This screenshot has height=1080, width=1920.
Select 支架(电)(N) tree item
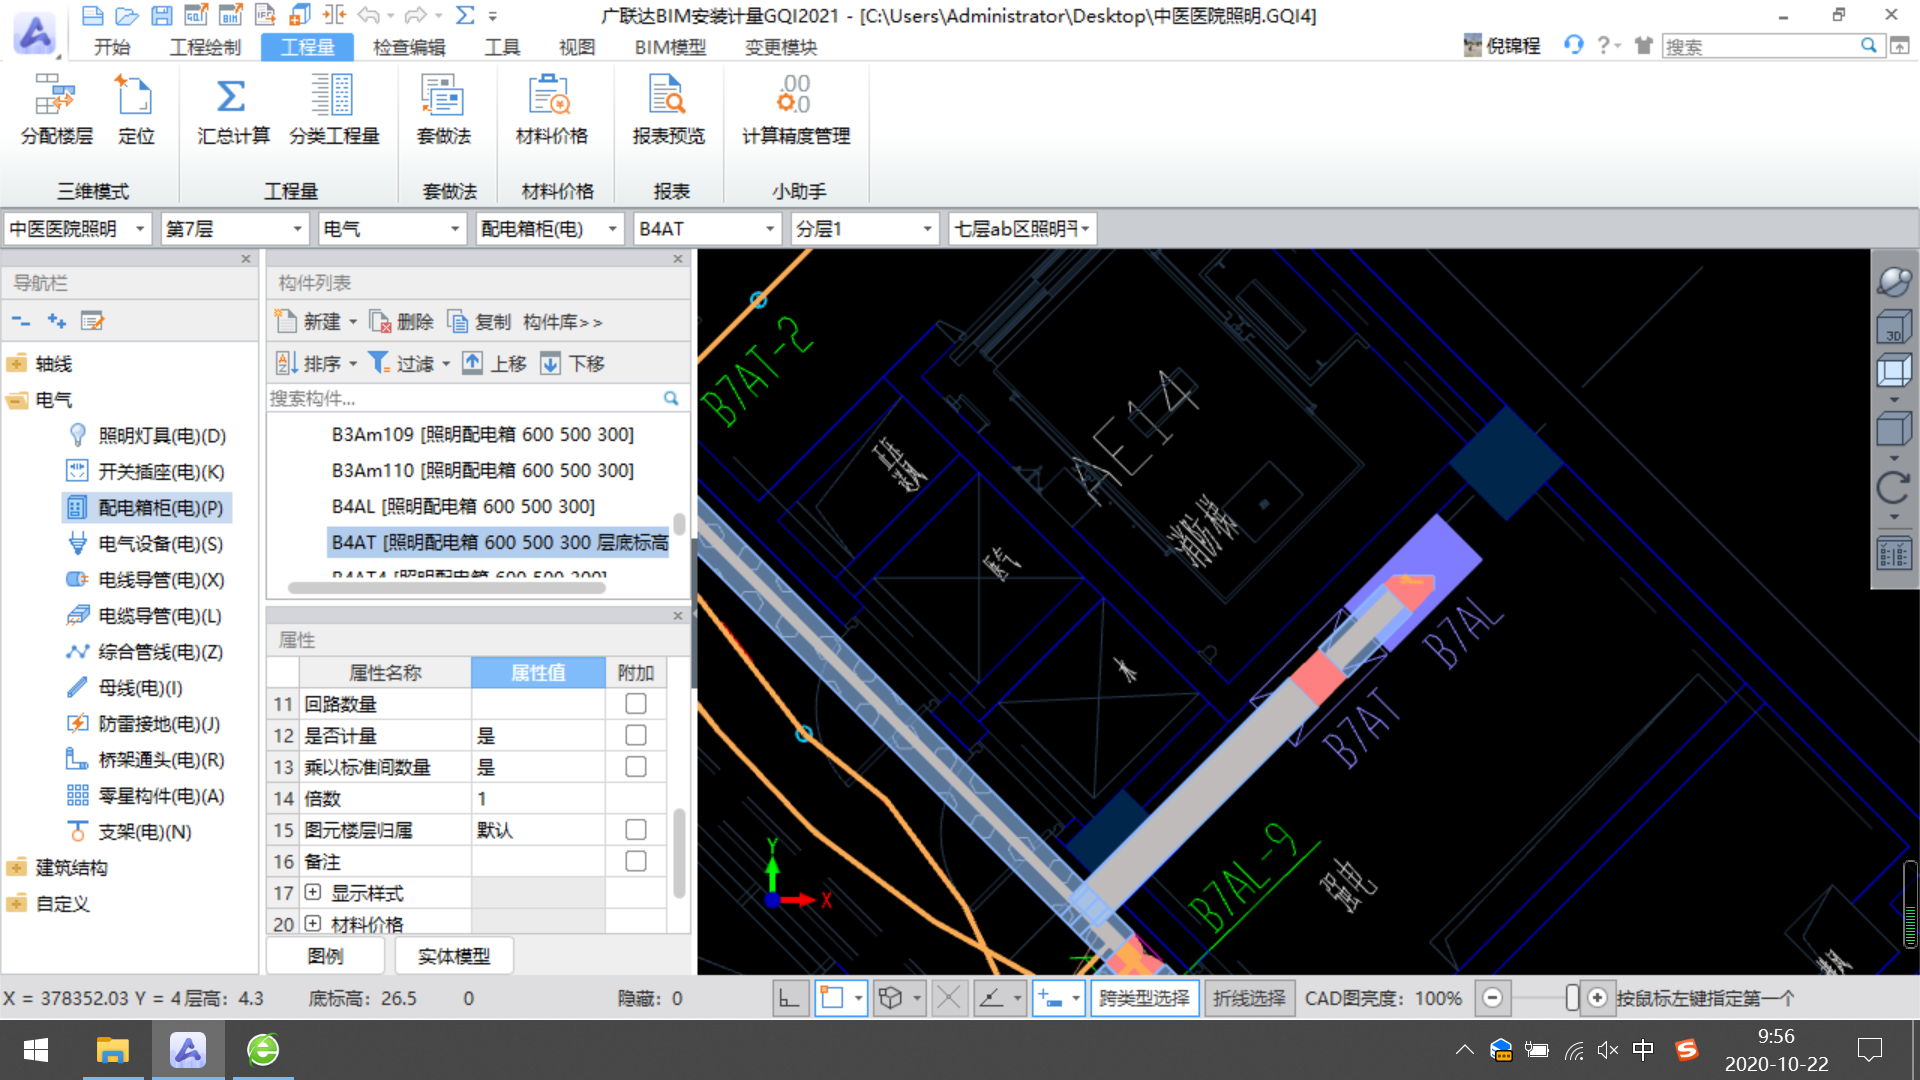tap(144, 832)
